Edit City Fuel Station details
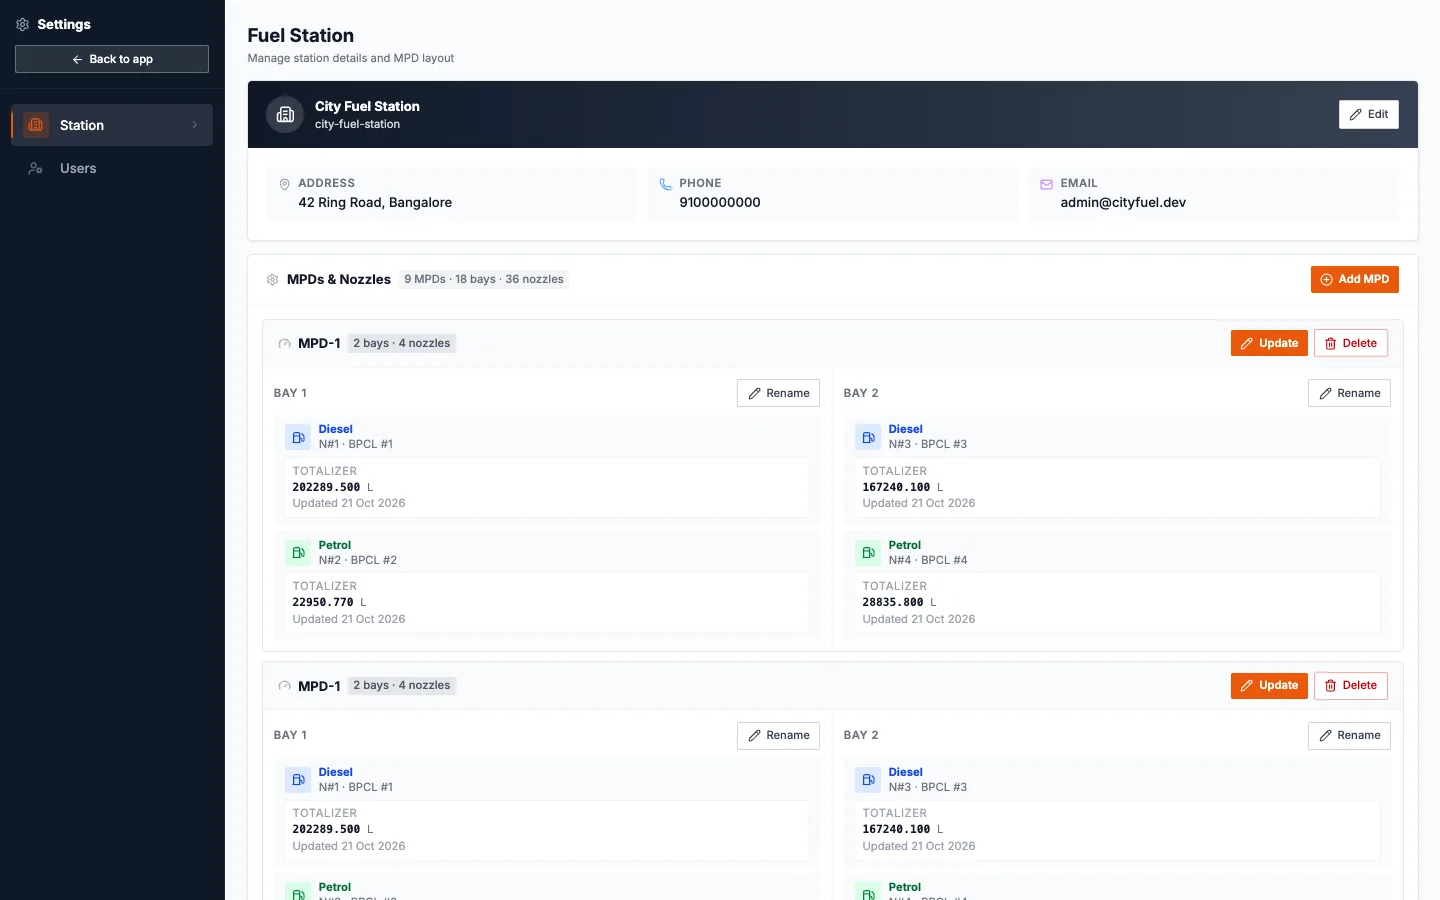This screenshot has height=900, width=1440. 1368,114
